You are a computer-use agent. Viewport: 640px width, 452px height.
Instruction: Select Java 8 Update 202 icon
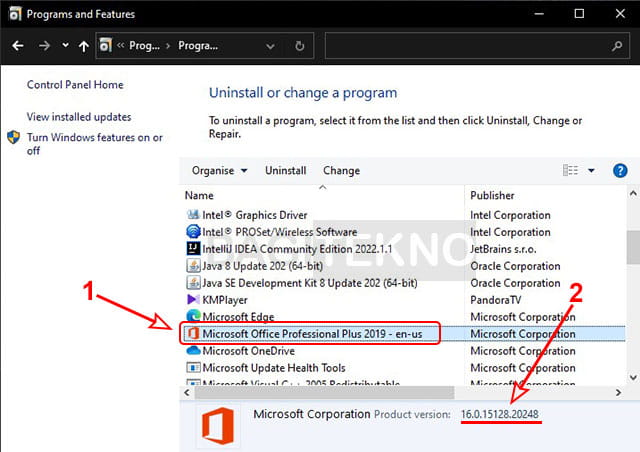pos(193,265)
